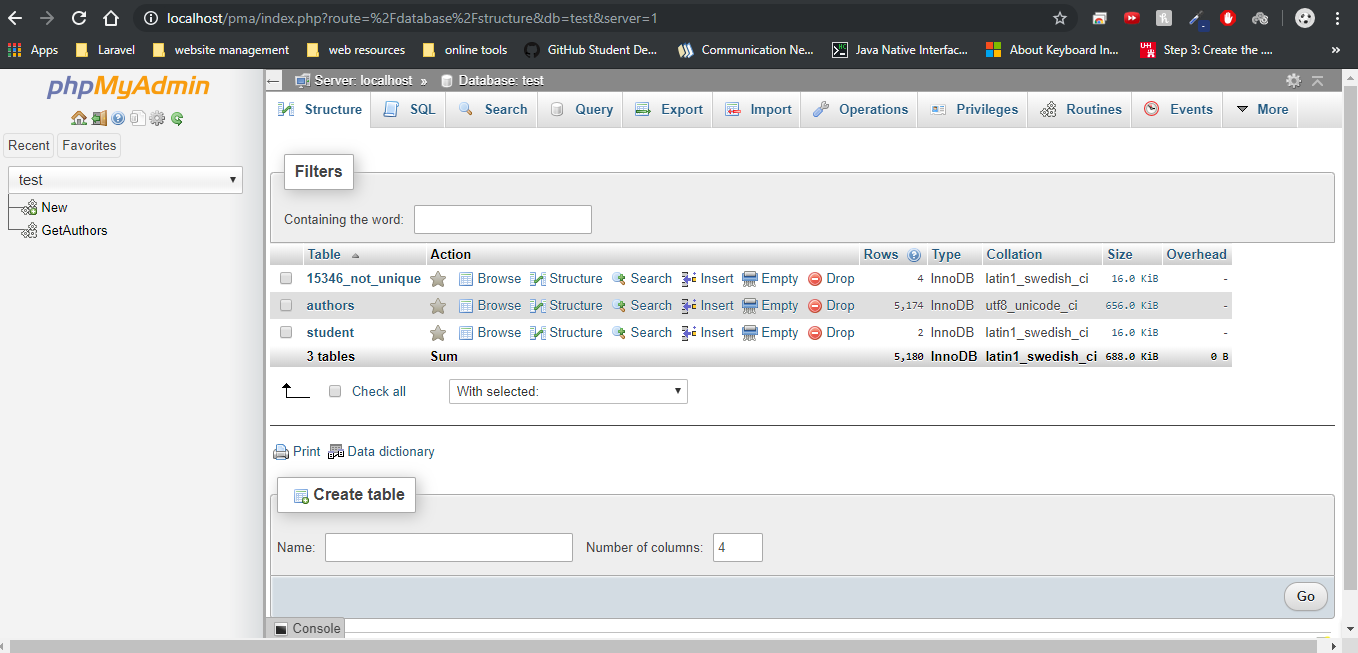Open phpMyAdmin documentation help icon
Image resolution: width=1358 pixels, height=653 pixels.
click(118, 118)
